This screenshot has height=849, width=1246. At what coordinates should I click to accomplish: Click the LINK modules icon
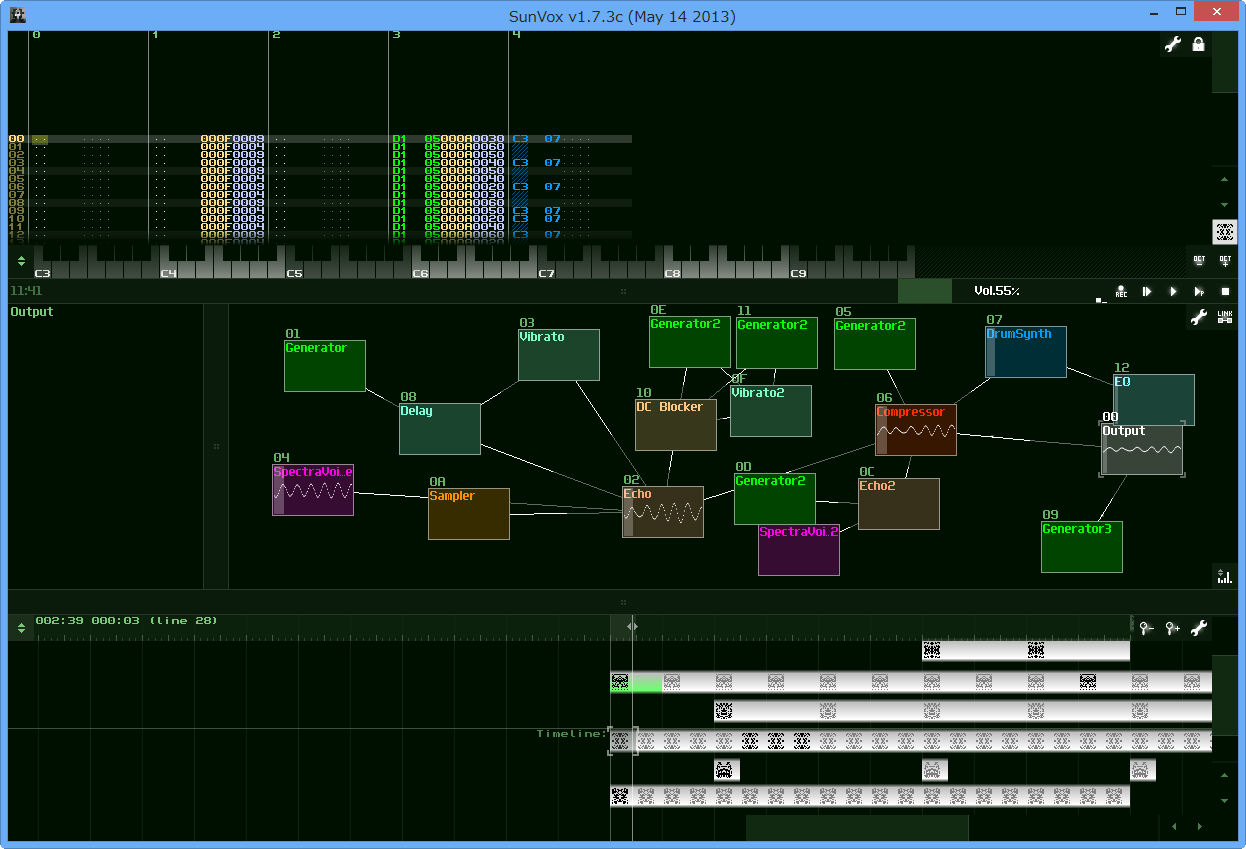(1225, 317)
